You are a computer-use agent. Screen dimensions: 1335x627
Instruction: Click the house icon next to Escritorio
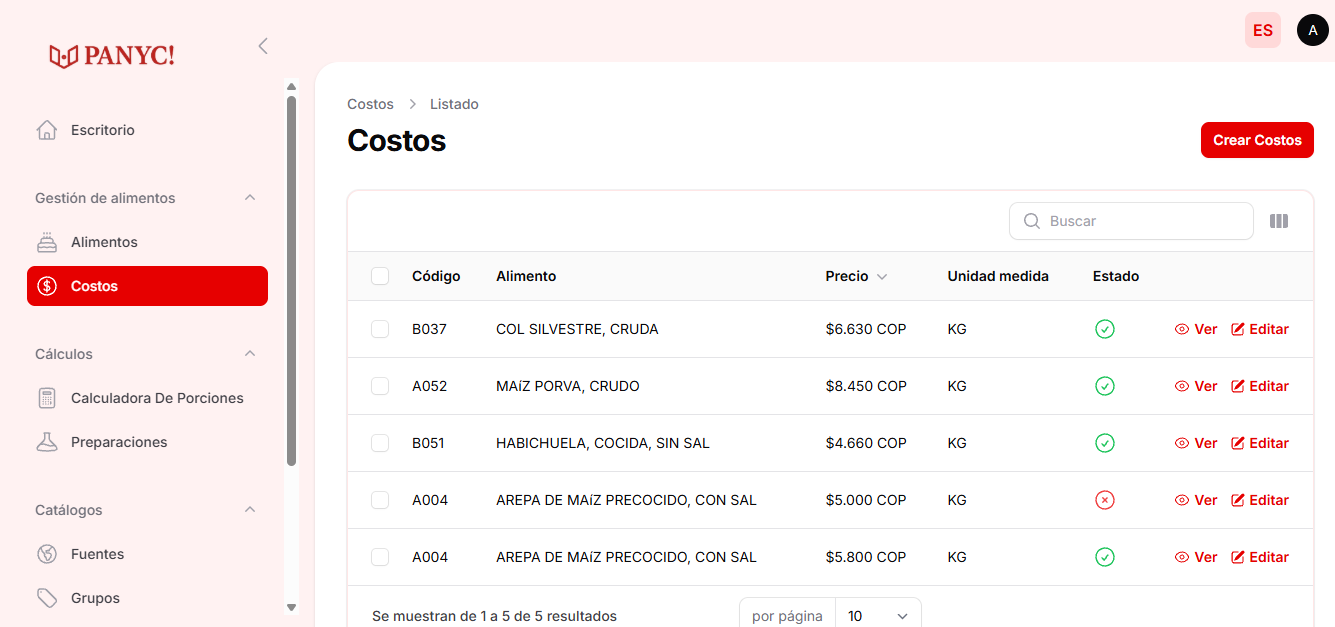(x=46, y=130)
